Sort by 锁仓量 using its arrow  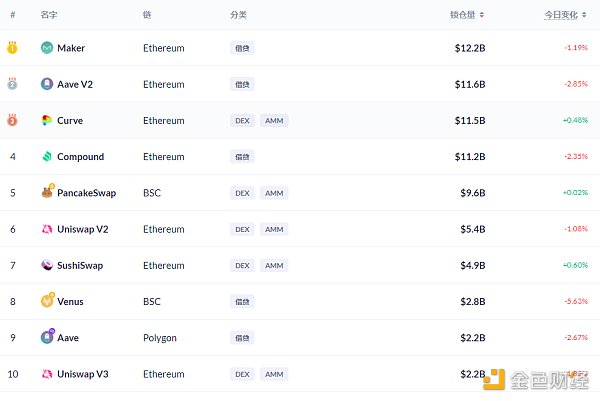pyautogui.click(x=482, y=15)
